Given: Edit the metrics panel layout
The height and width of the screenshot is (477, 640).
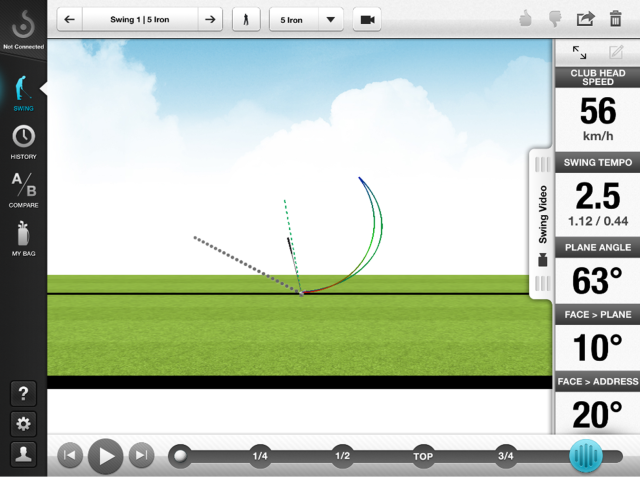Looking at the screenshot, I should point(616,53).
